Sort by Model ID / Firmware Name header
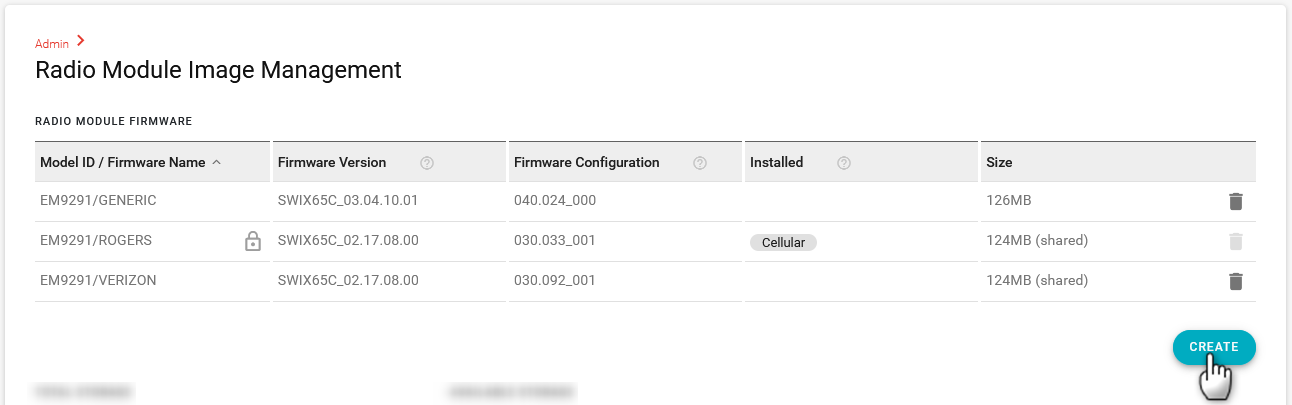Viewport: 1292px width, 405px height. (x=122, y=162)
